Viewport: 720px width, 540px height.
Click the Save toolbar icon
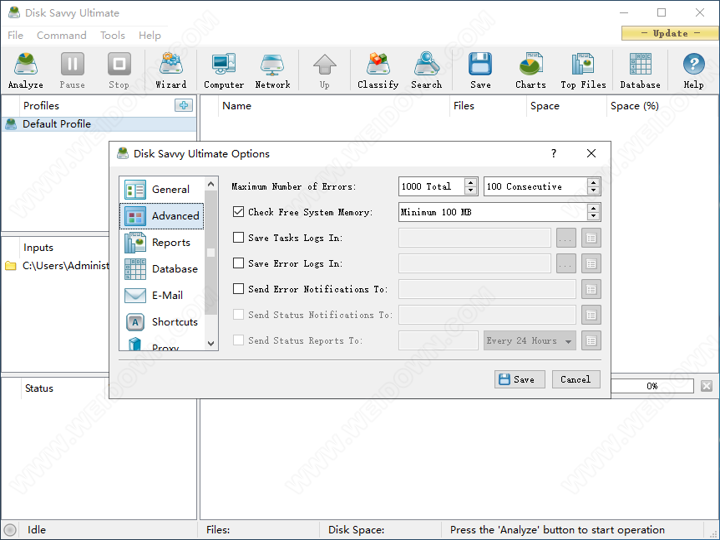480,70
